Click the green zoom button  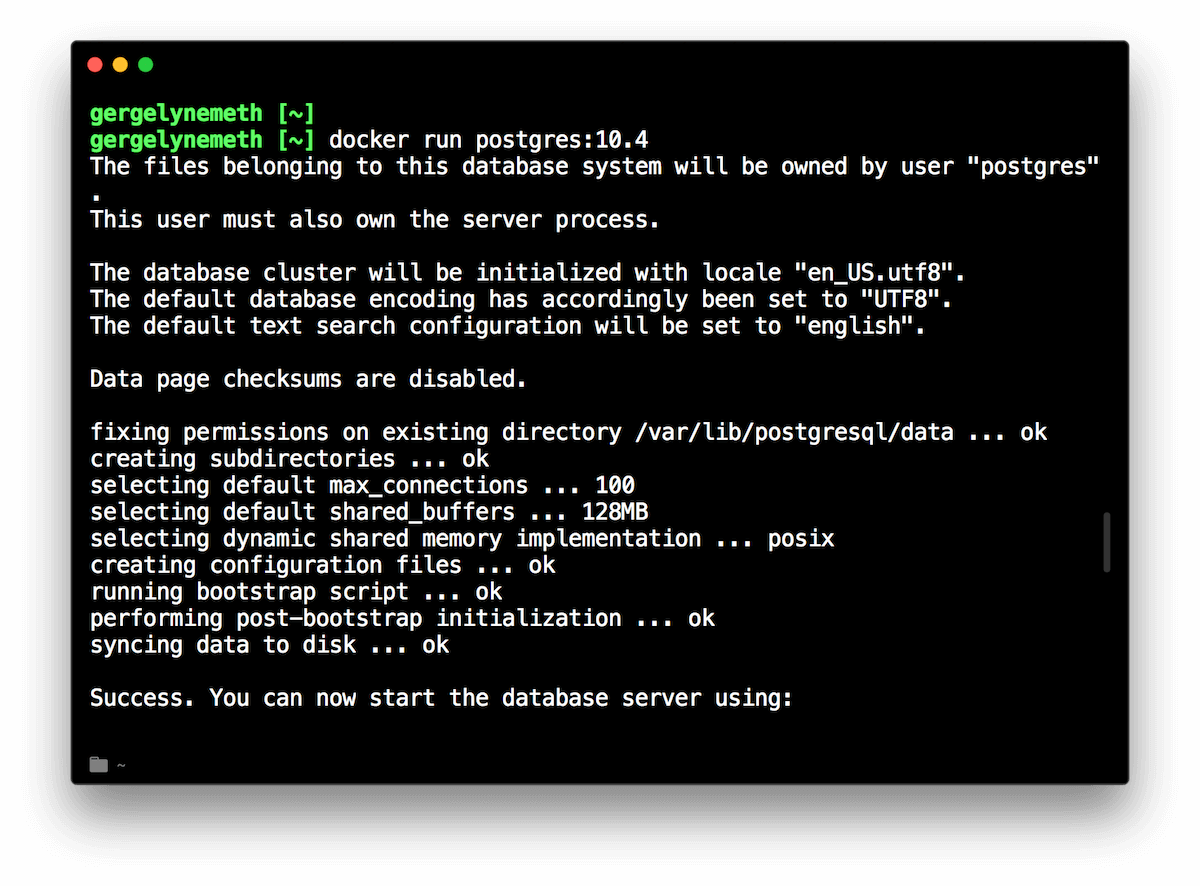pos(145,64)
